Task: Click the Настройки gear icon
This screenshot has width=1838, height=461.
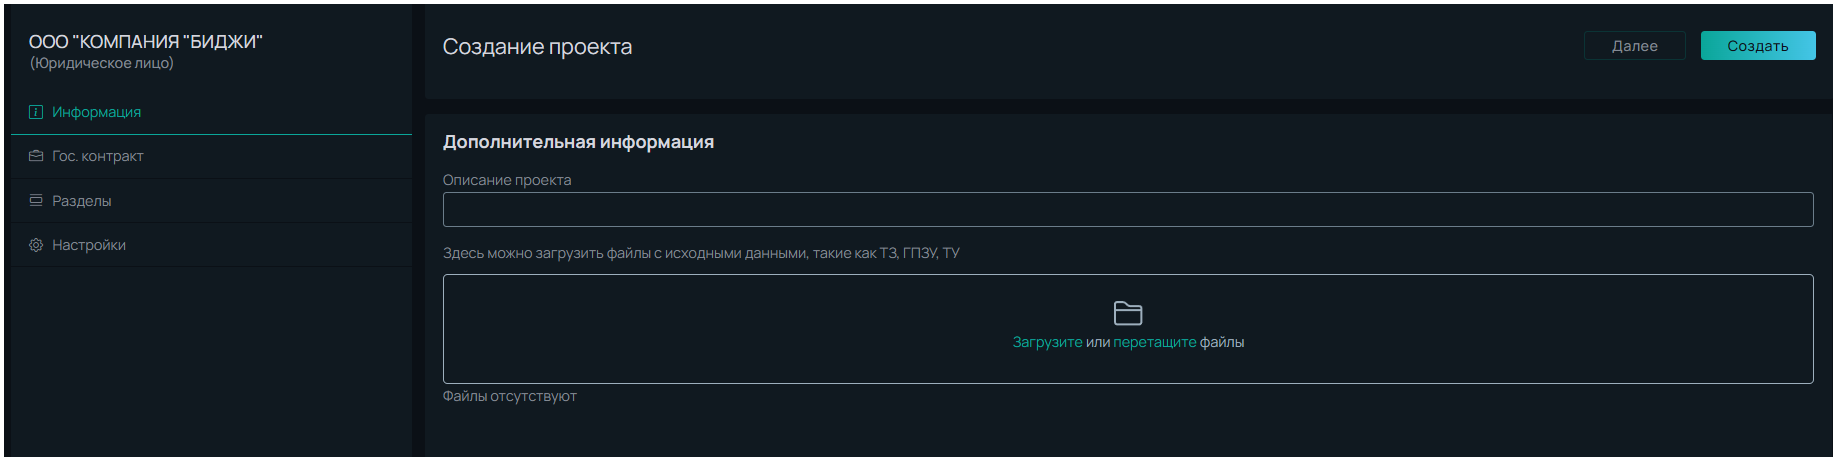Action: [x=36, y=245]
